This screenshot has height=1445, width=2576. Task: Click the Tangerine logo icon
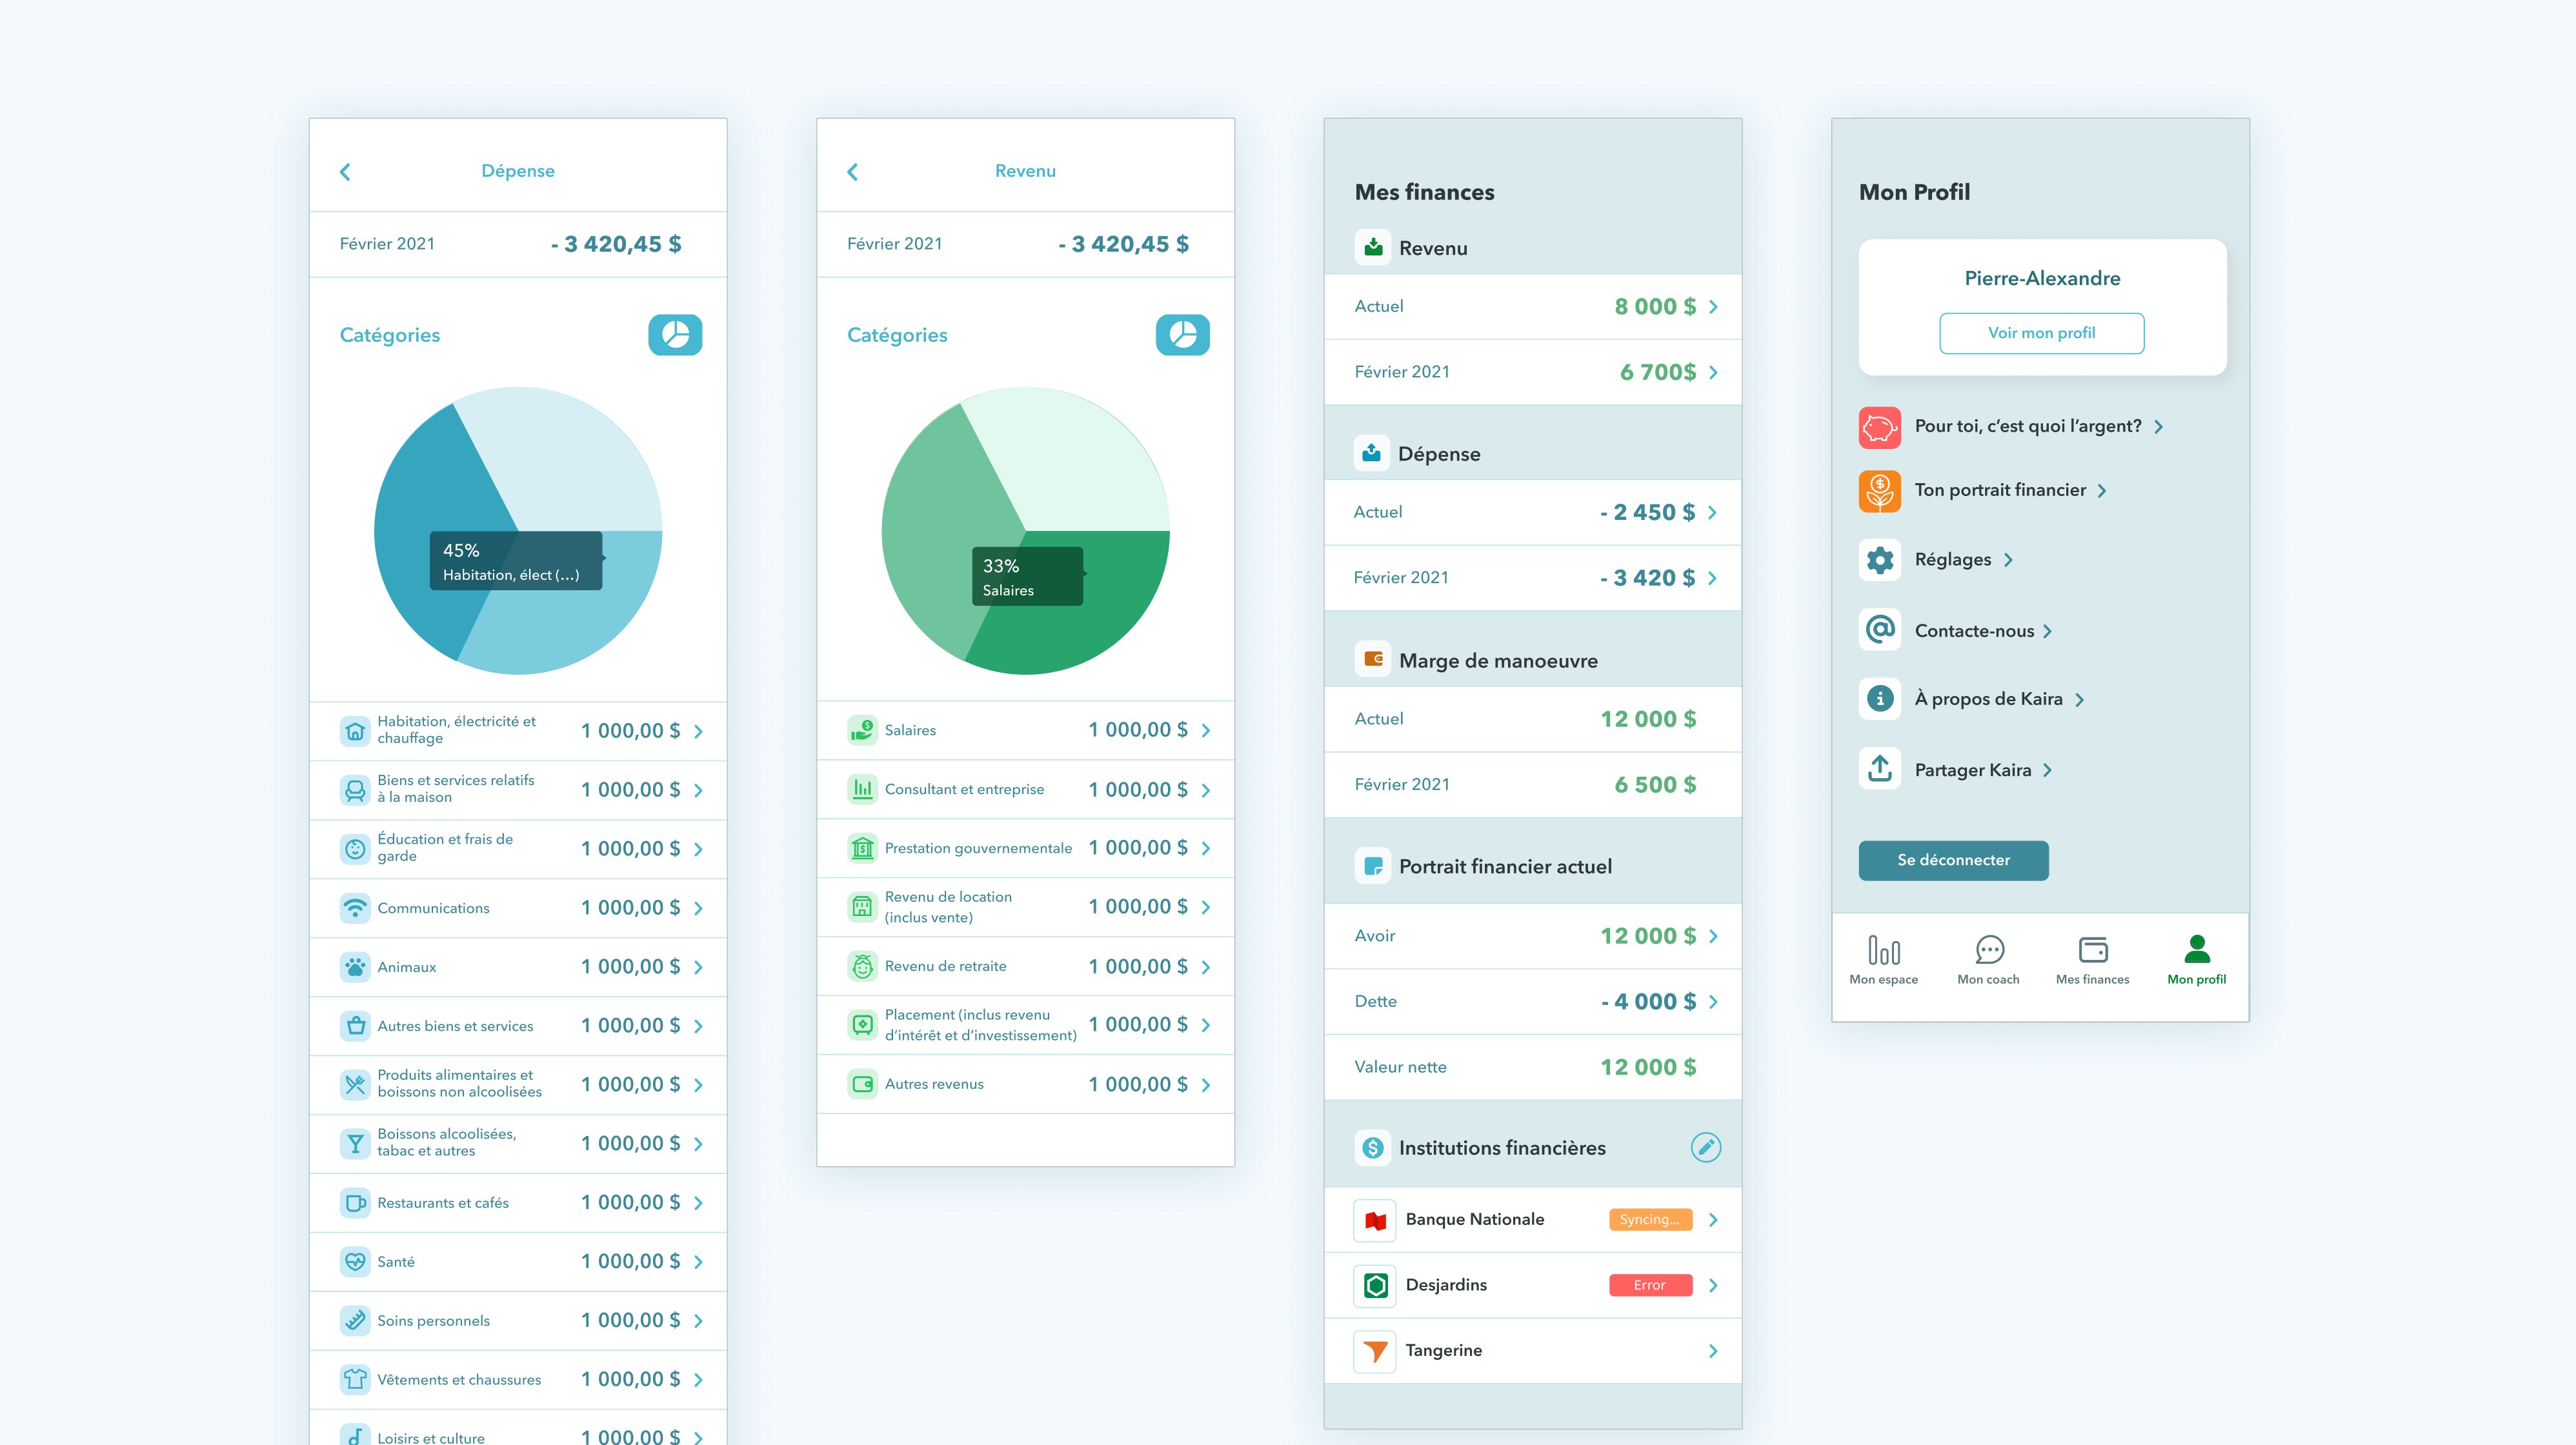[1375, 1351]
